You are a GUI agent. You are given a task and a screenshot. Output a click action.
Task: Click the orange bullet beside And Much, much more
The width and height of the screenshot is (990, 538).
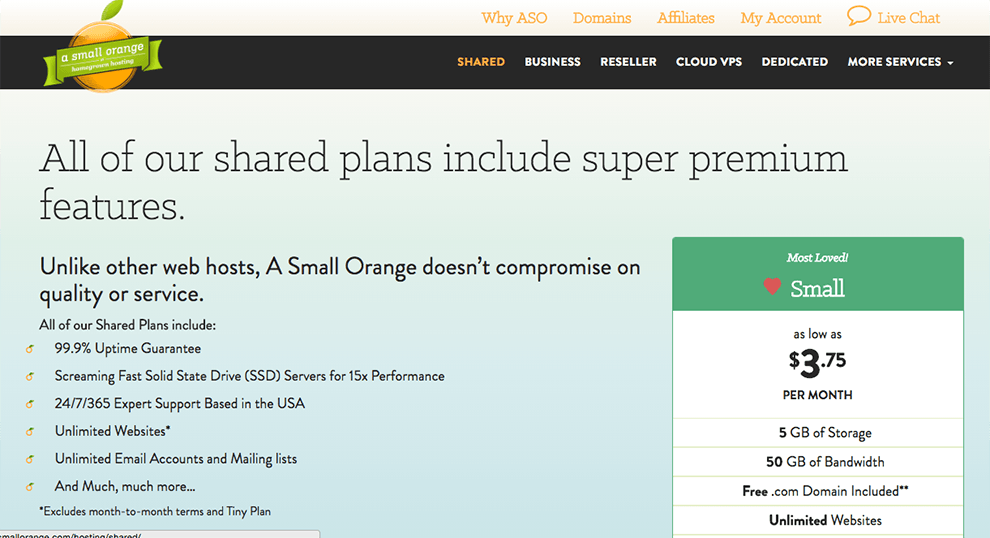(x=29, y=487)
